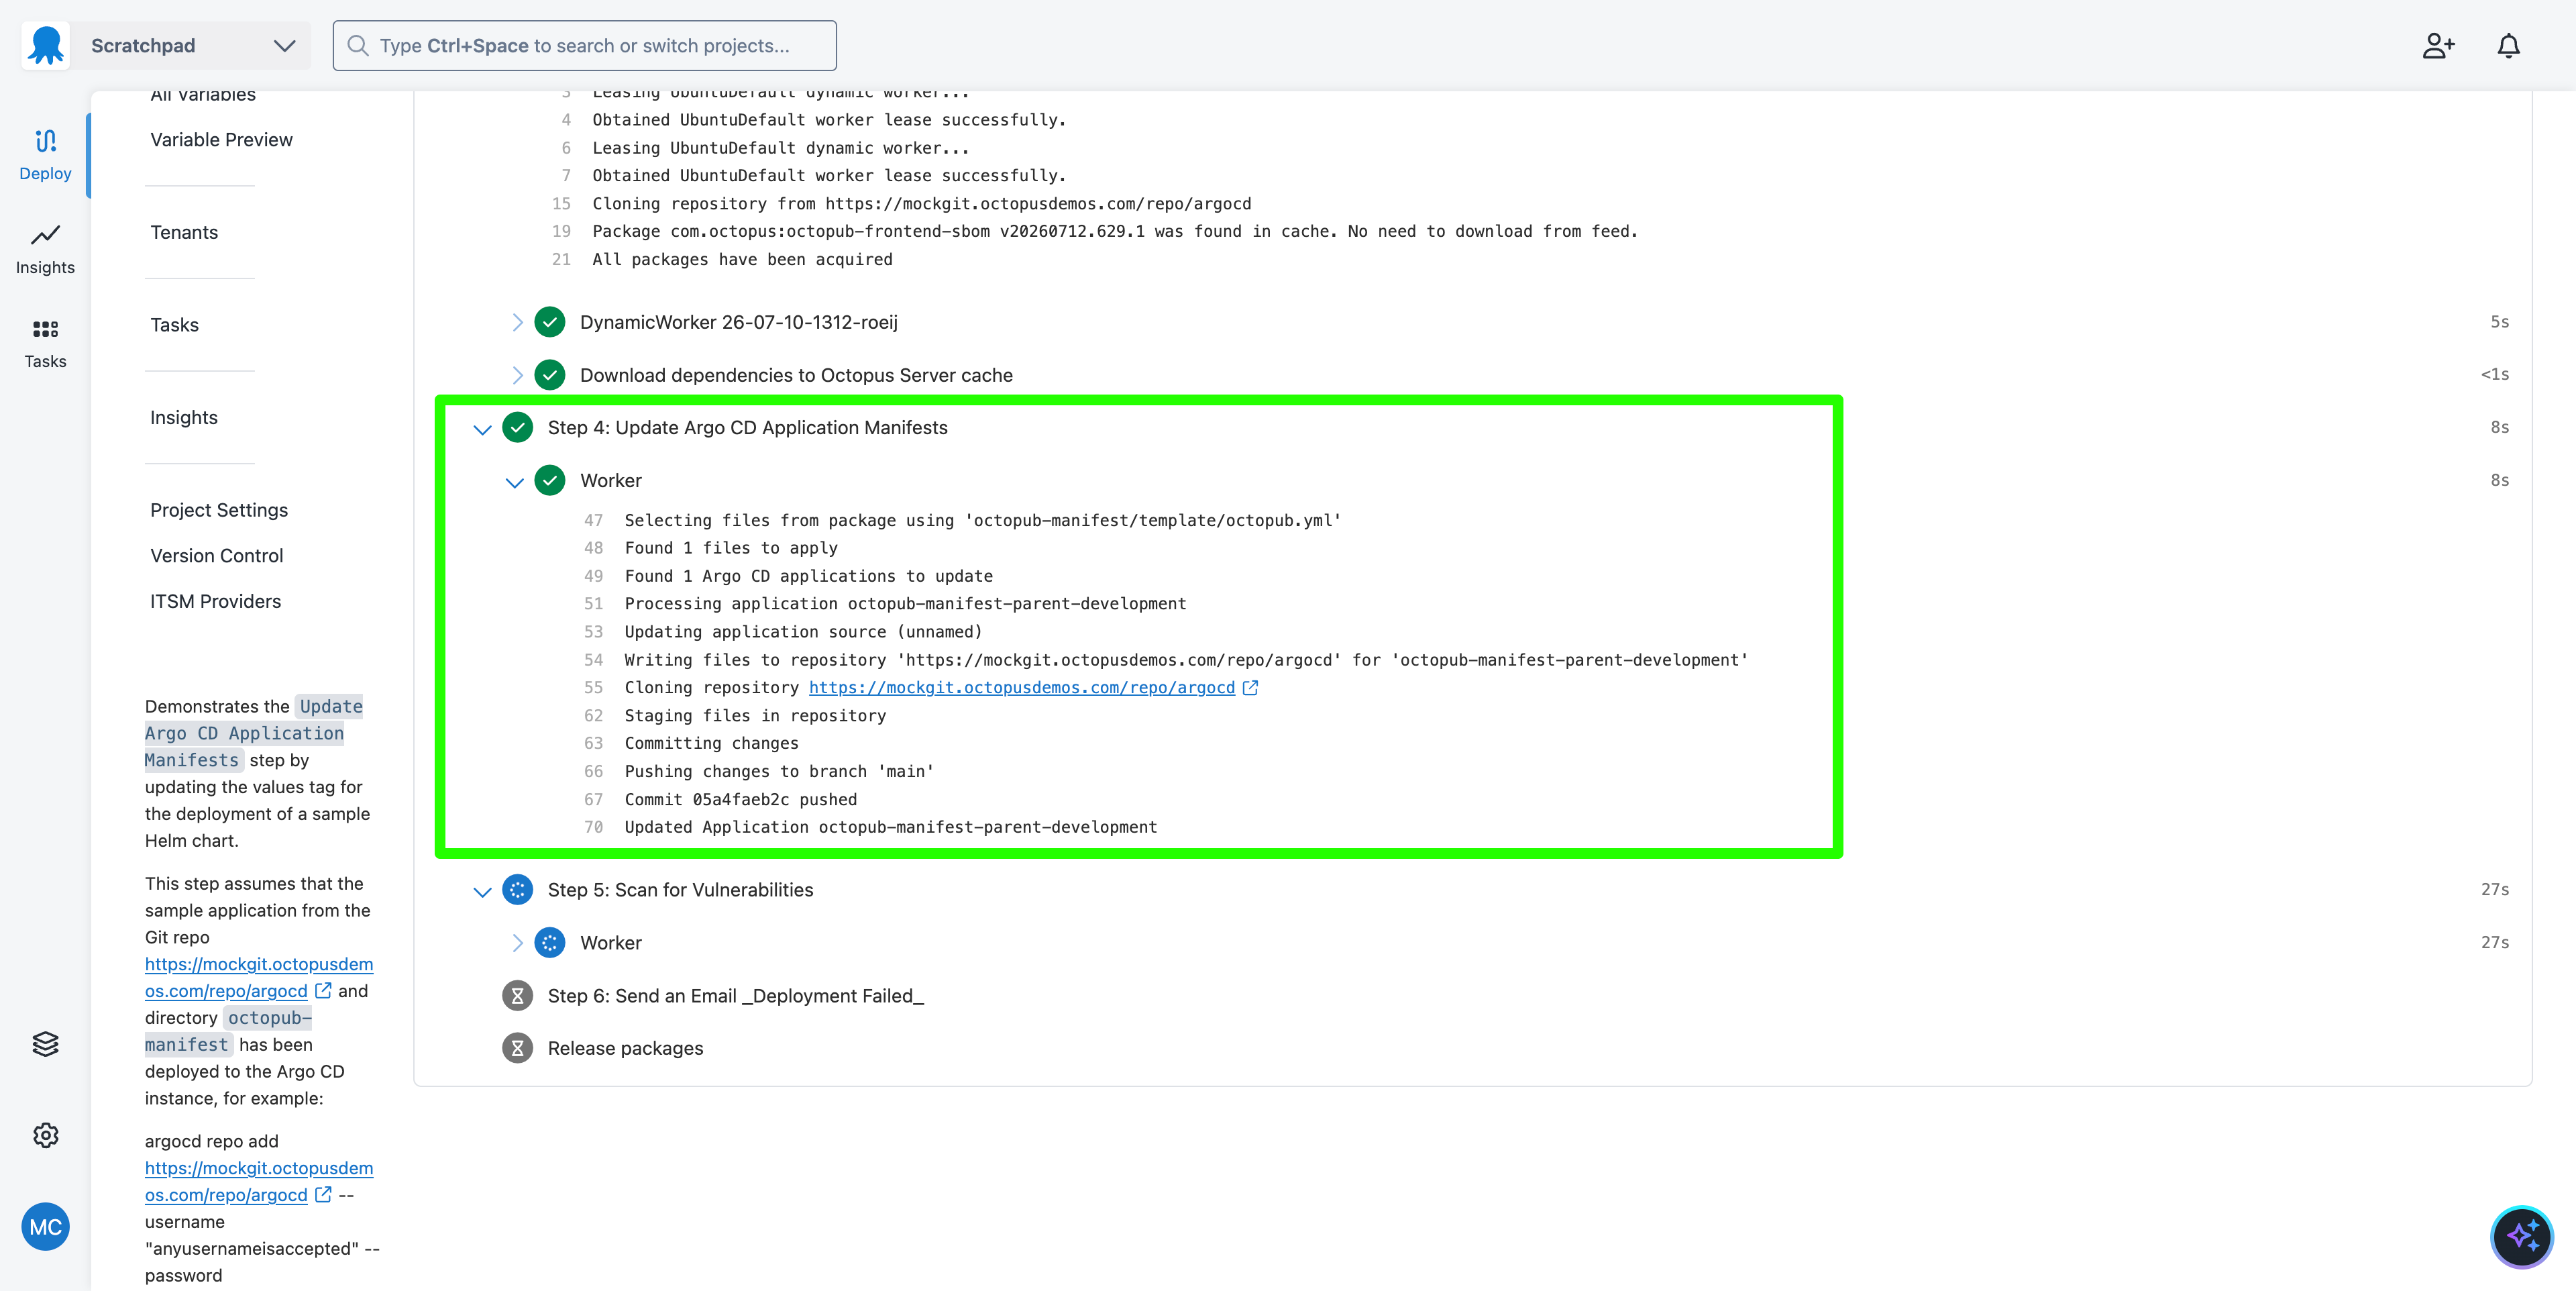The image size is (2576, 1291).
Task: Click the 5s duration on DynamicWorker row
Action: (x=2499, y=322)
